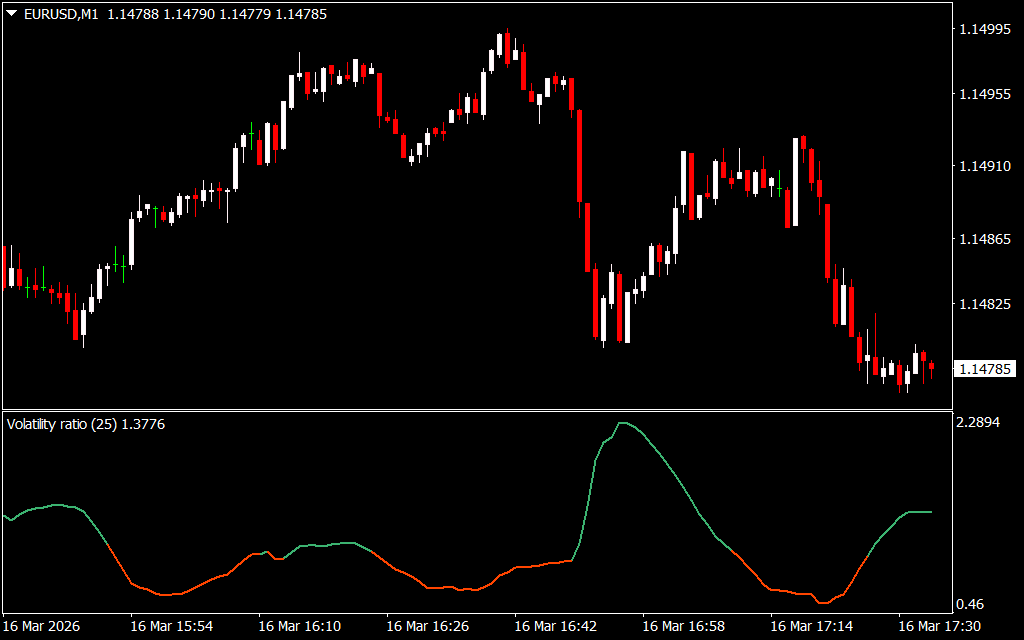1024x640 pixels.
Task: Click the 16 Mar 17:30 time label
Action: (x=940, y=627)
